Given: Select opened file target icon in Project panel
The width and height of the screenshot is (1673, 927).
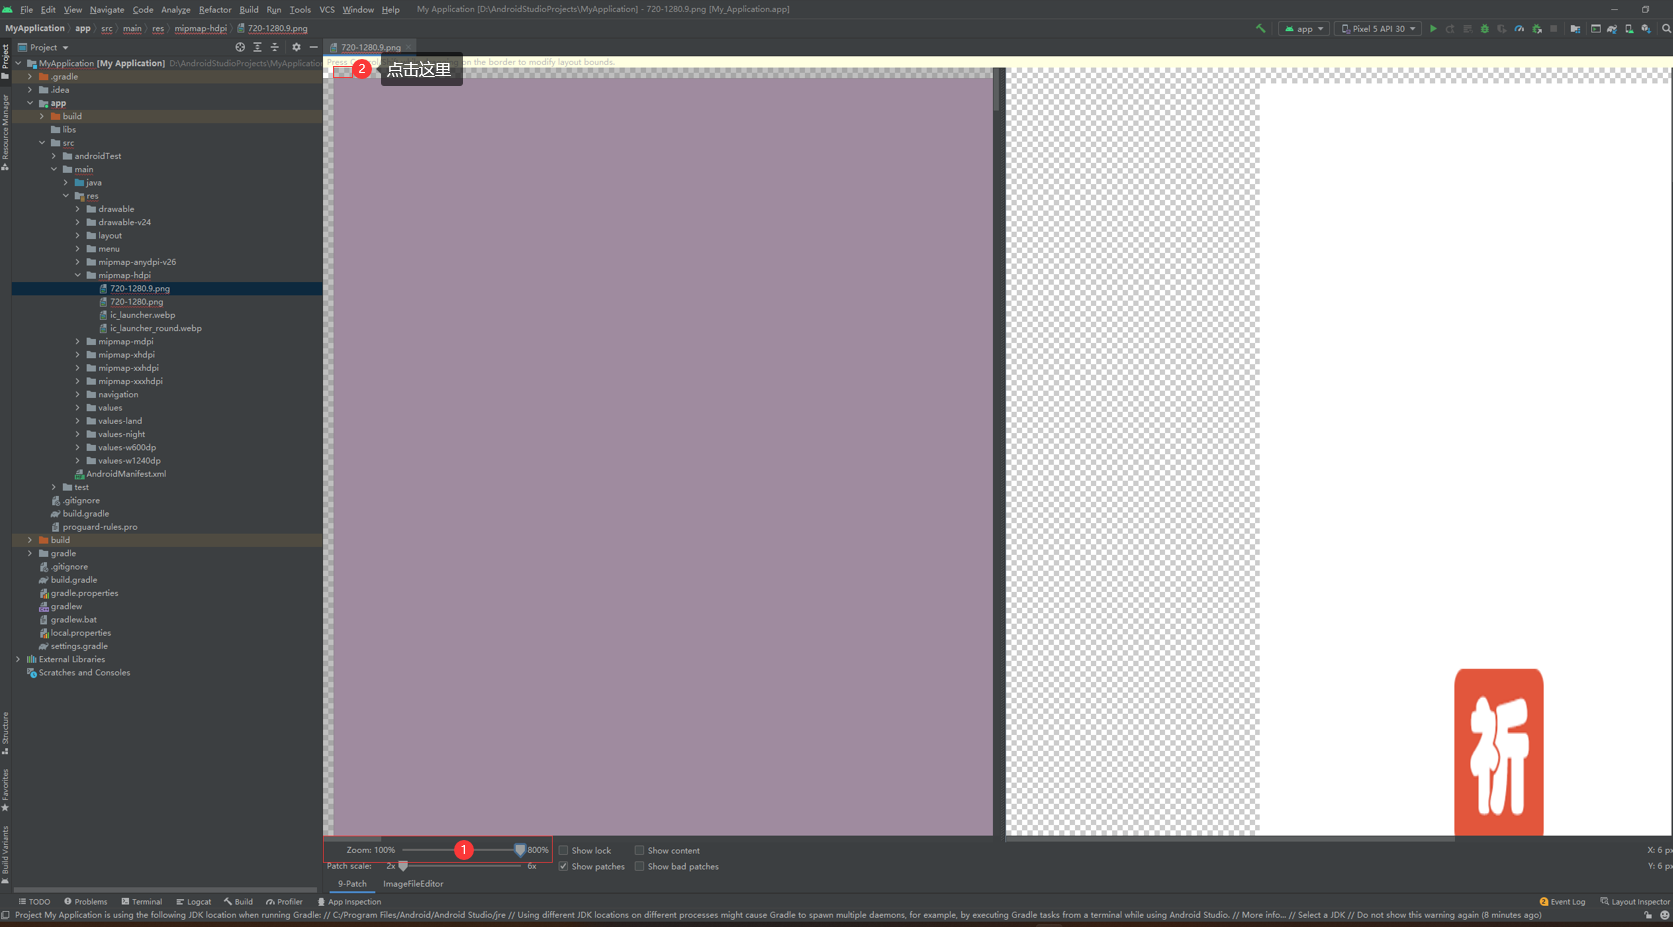Looking at the screenshot, I should (x=240, y=47).
